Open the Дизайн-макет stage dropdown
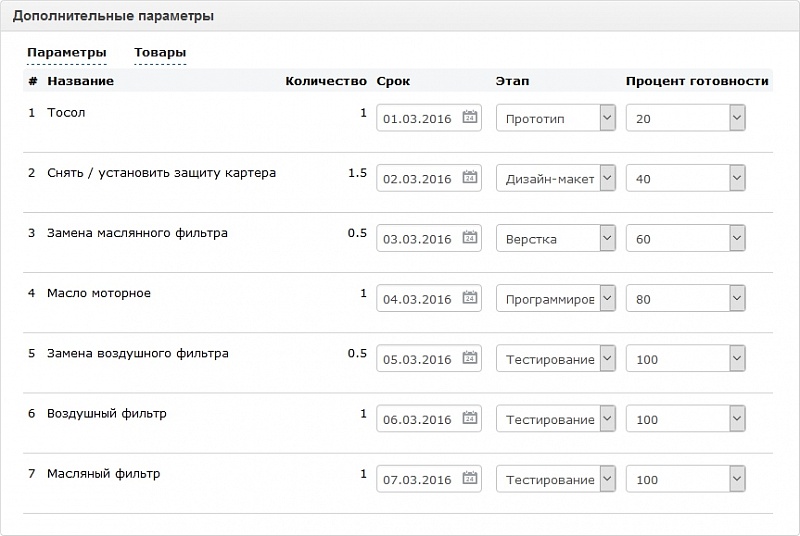Image resolution: width=800 pixels, height=536 pixels. click(607, 178)
